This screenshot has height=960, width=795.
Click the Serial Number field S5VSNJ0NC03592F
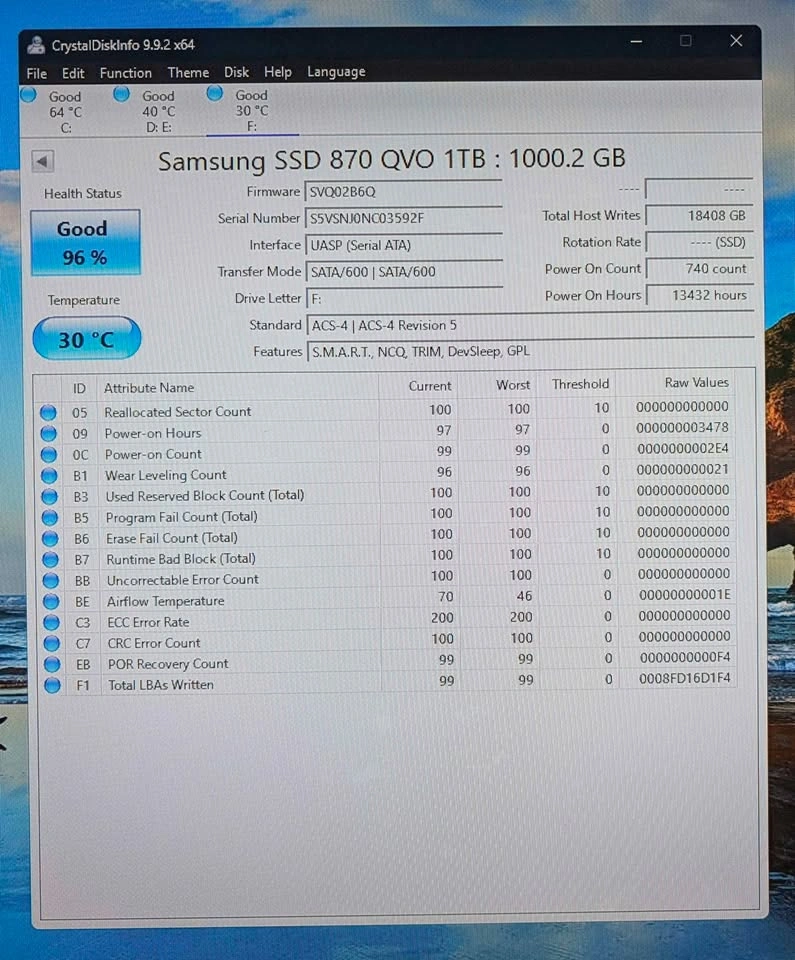click(x=404, y=218)
